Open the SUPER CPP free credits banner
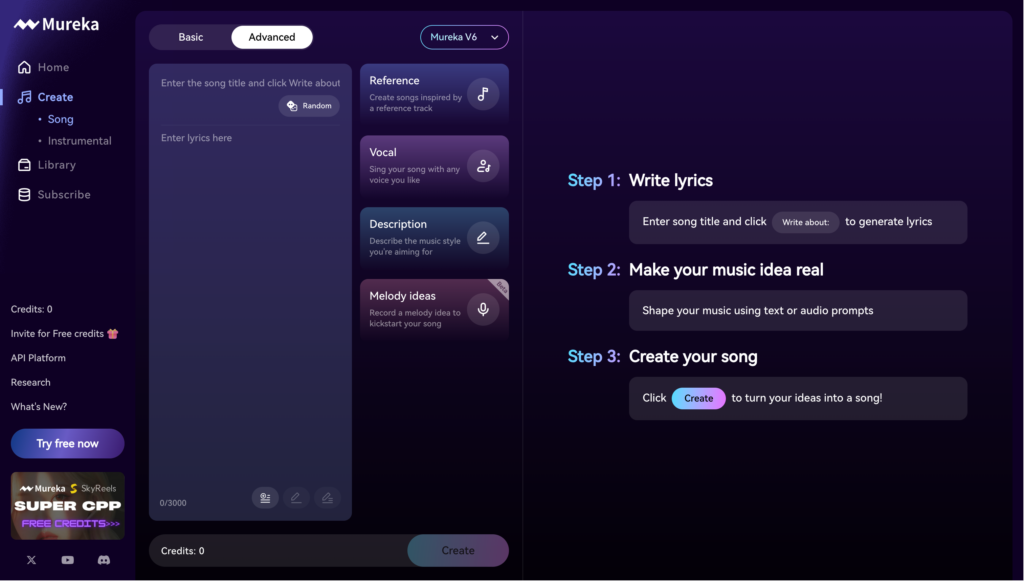 pos(67,506)
